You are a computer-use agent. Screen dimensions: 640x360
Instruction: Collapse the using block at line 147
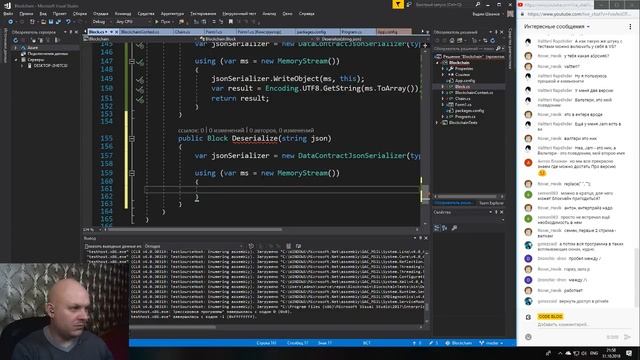click(x=132, y=62)
